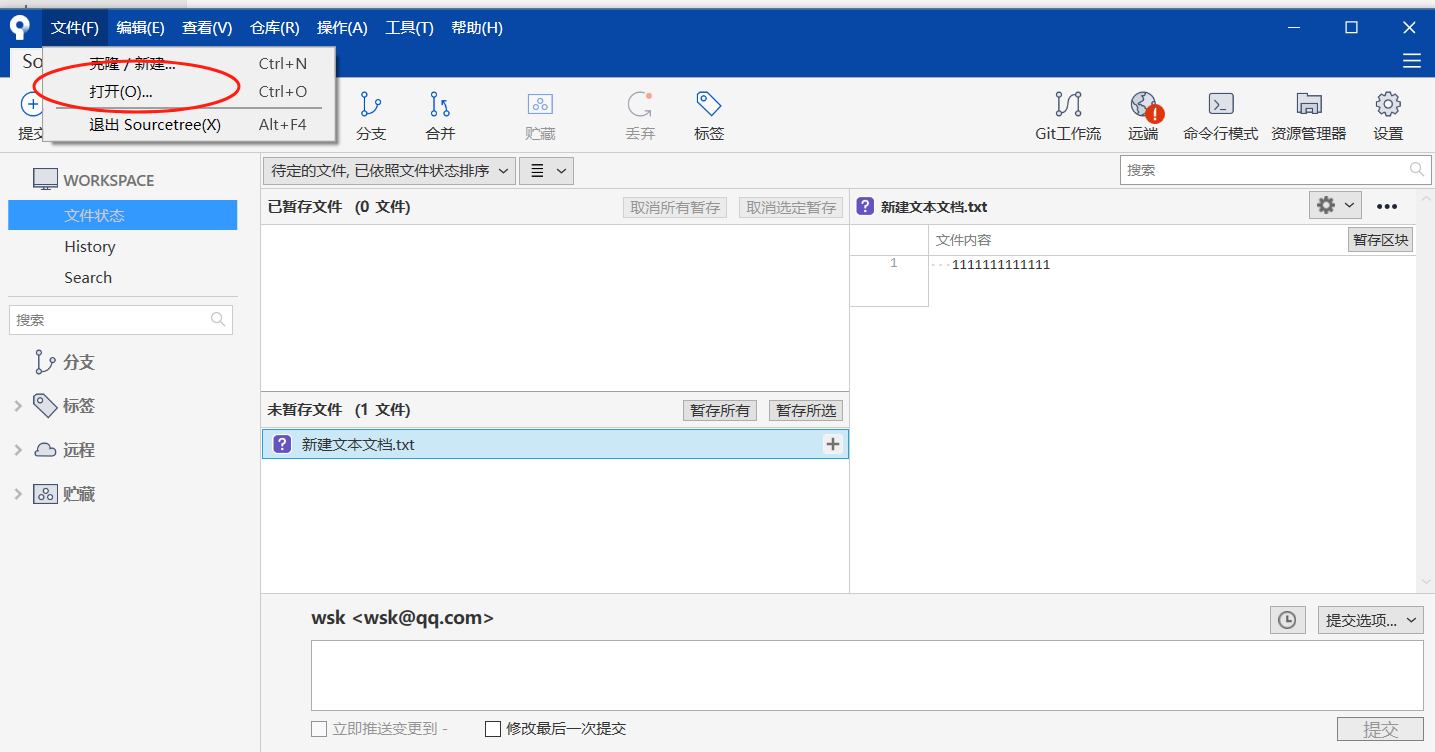Select 新建文本文档.txt in unstaged list
Screen dimensions: 1435x752
pos(555,444)
